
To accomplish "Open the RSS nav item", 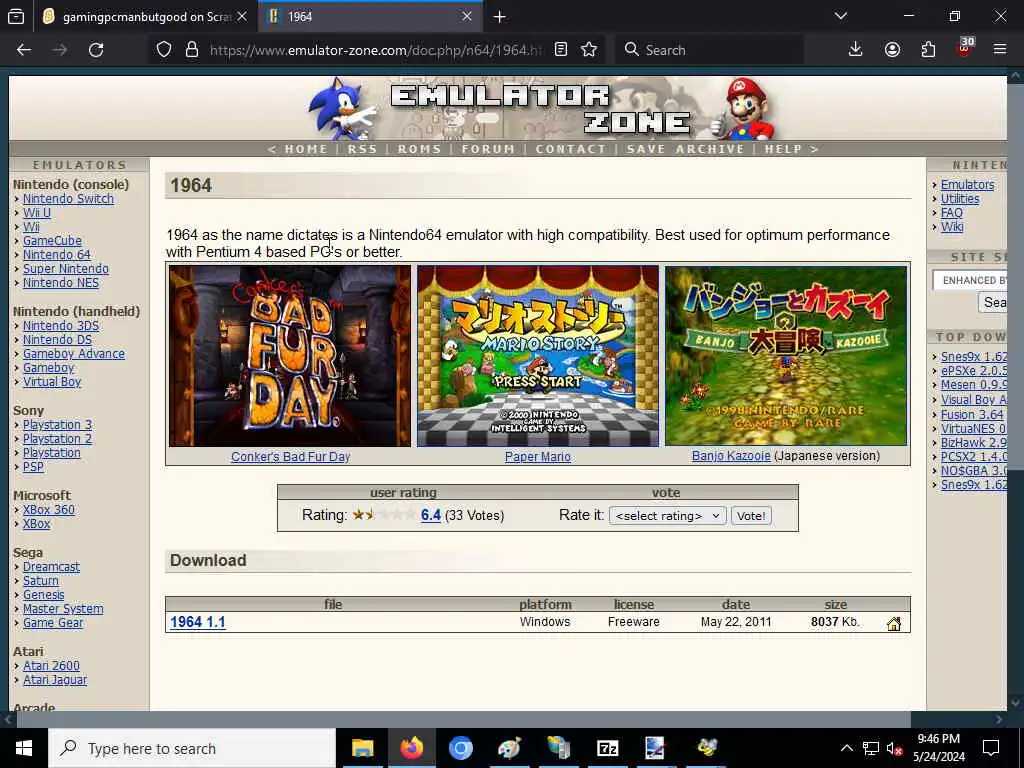I will 362,149.
